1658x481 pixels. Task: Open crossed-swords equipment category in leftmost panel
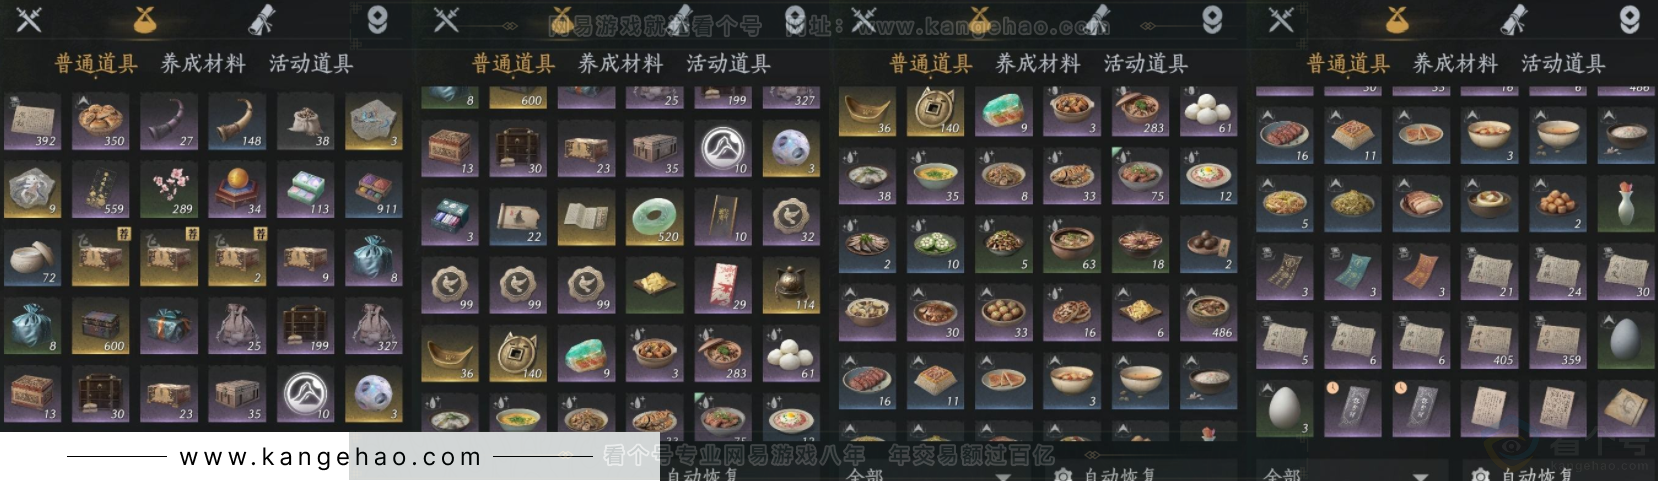coord(29,19)
